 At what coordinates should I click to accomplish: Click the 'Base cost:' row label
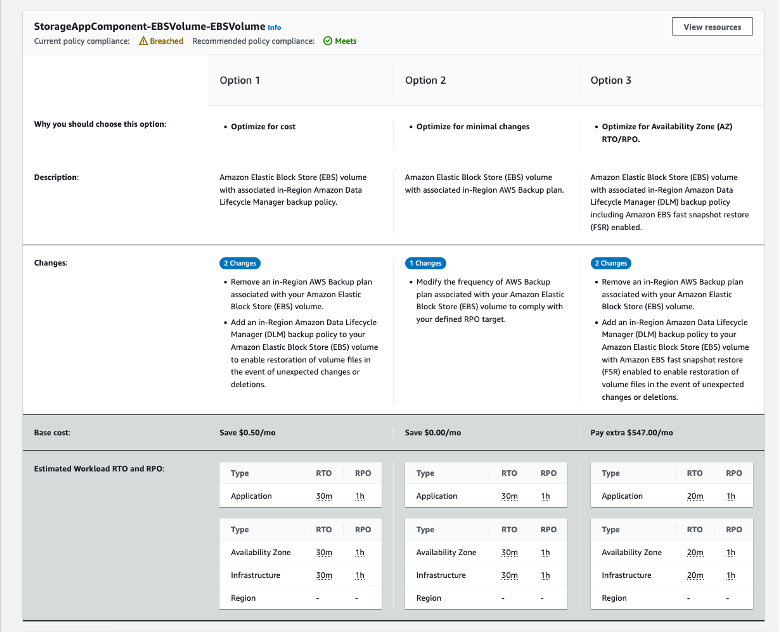click(52, 432)
